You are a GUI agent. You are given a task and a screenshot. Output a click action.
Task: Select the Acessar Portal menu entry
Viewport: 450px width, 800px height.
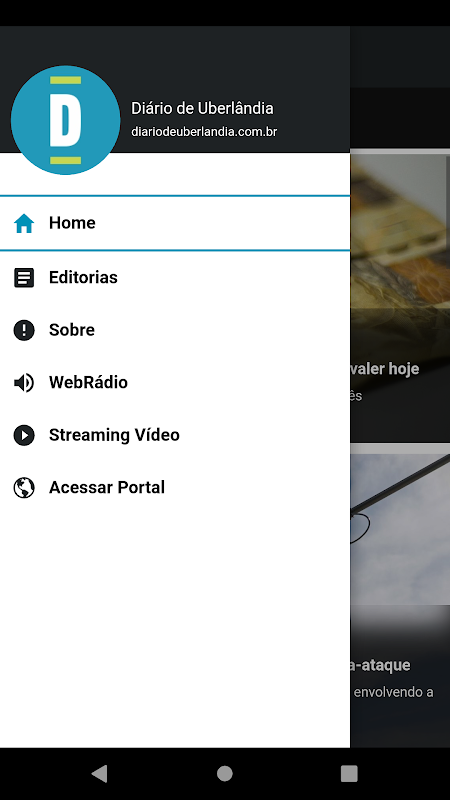click(175, 488)
